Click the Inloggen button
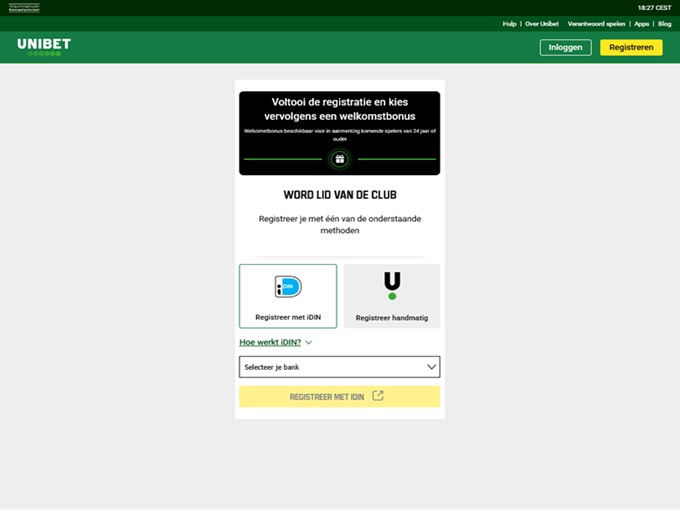The height and width of the screenshot is (511, 680). coord(565,47)
